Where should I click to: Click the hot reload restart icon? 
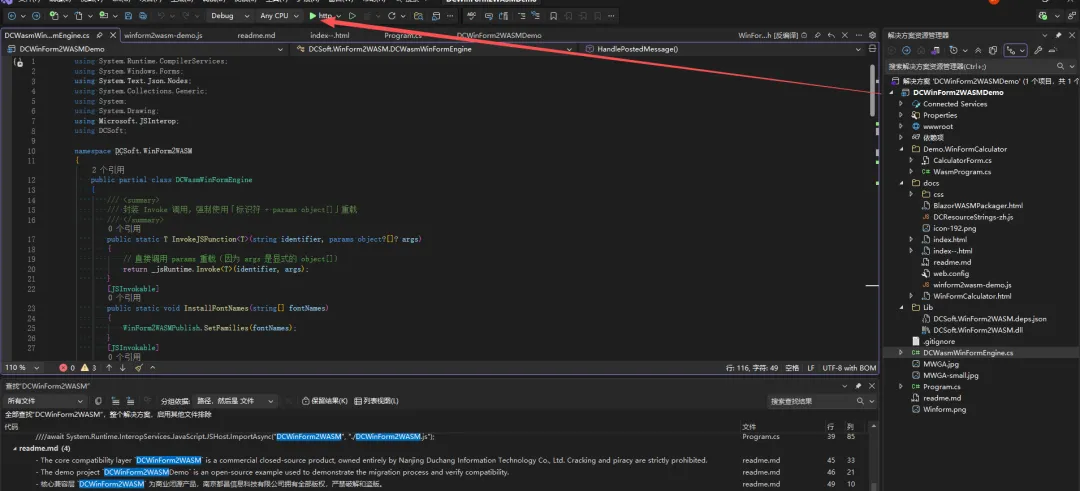coord(391,15)
